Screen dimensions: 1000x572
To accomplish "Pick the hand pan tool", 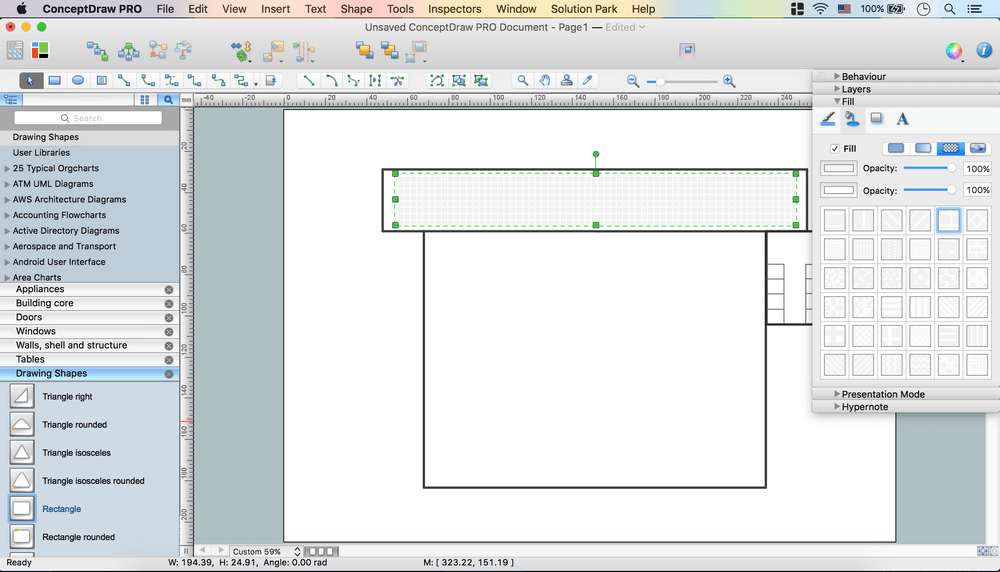I will [545, 80].
